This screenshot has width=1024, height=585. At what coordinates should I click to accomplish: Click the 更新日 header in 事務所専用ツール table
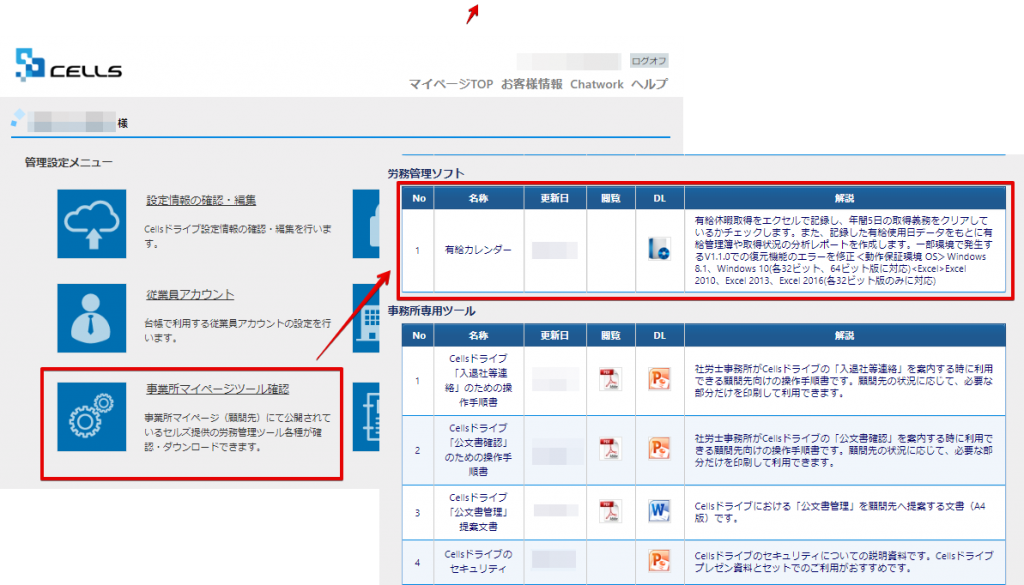click(554, 336)
